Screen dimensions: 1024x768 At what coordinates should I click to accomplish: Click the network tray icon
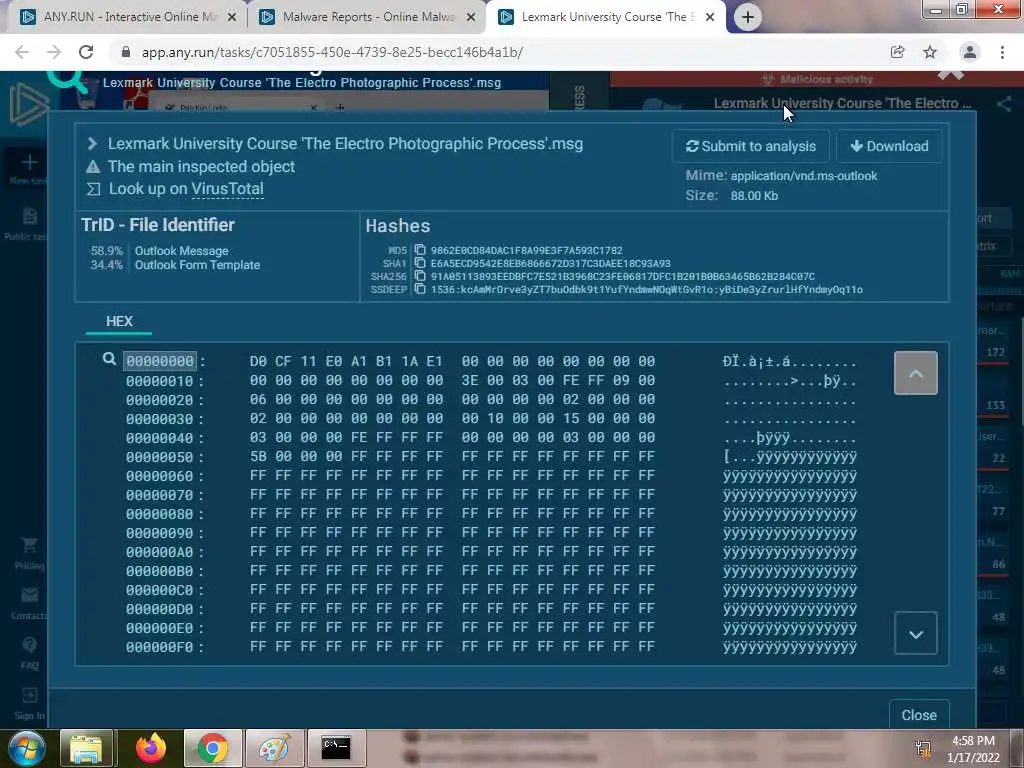coord(923,748)
